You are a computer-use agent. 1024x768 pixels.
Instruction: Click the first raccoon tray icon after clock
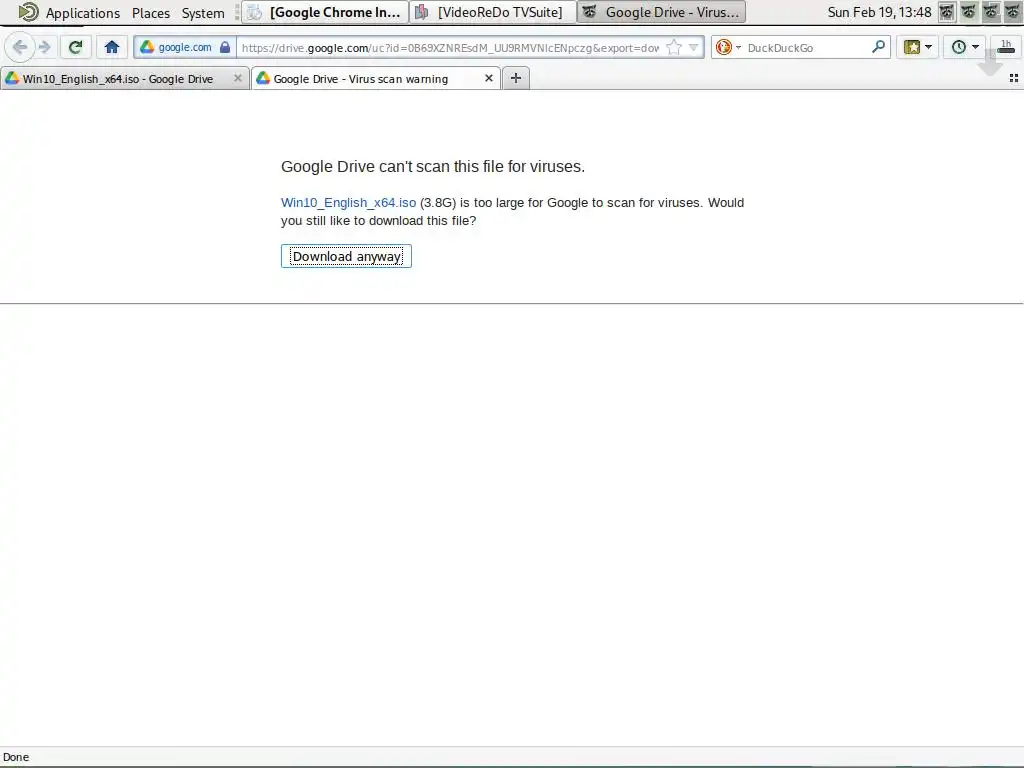[x=947, y=12]
